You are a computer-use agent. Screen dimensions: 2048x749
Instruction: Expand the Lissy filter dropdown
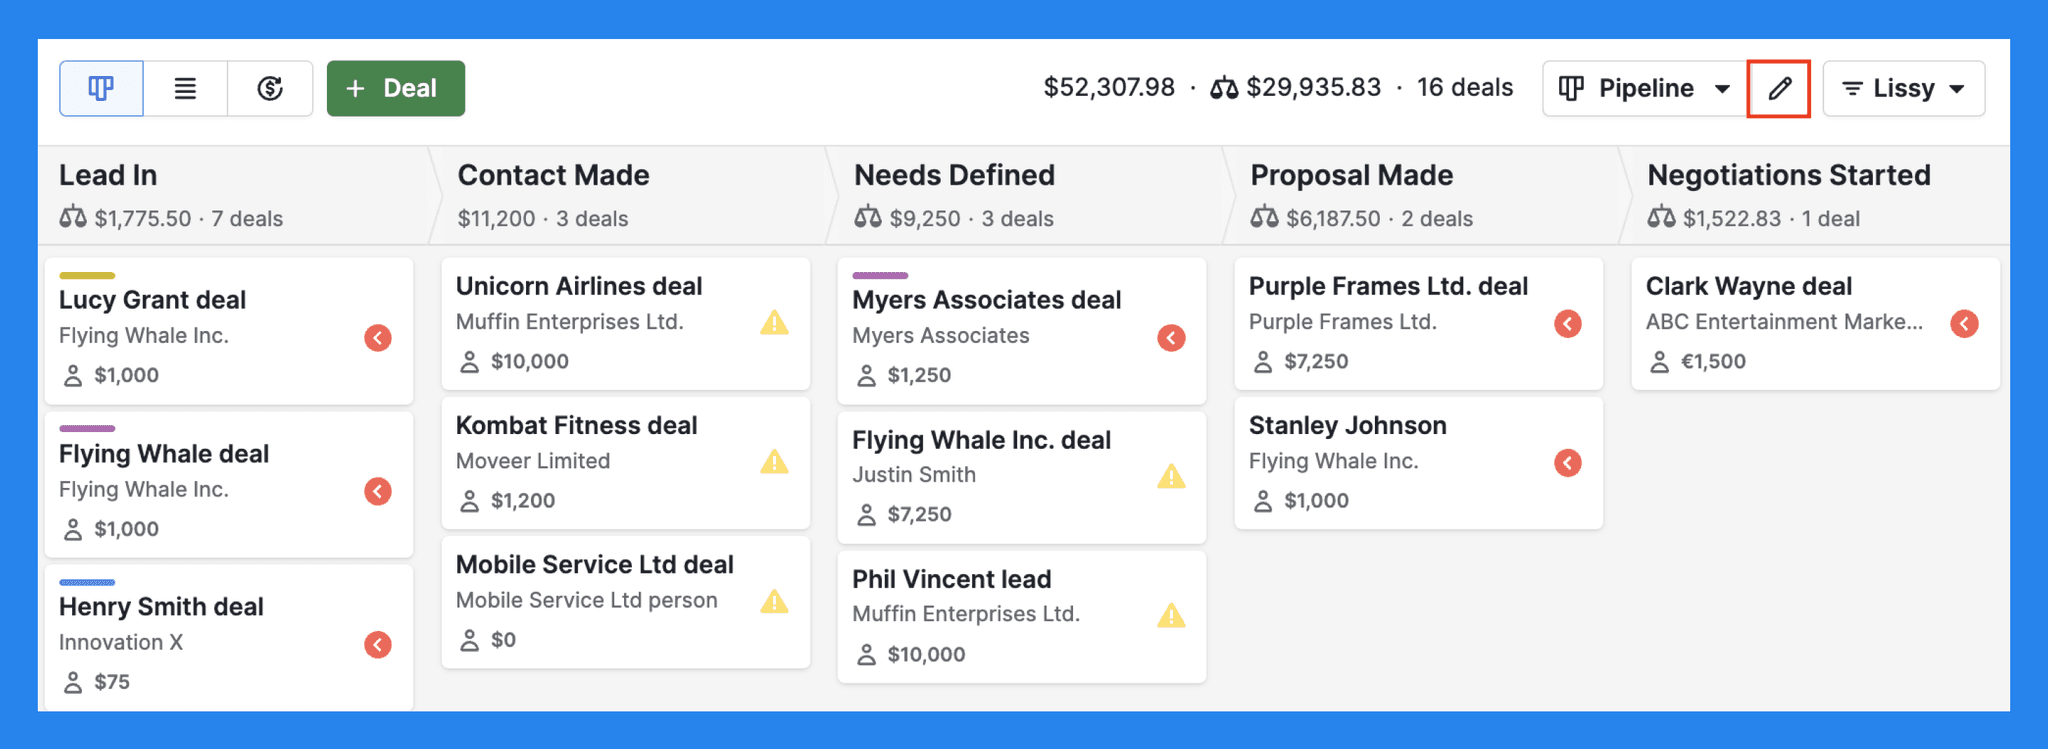(1903, 88)
